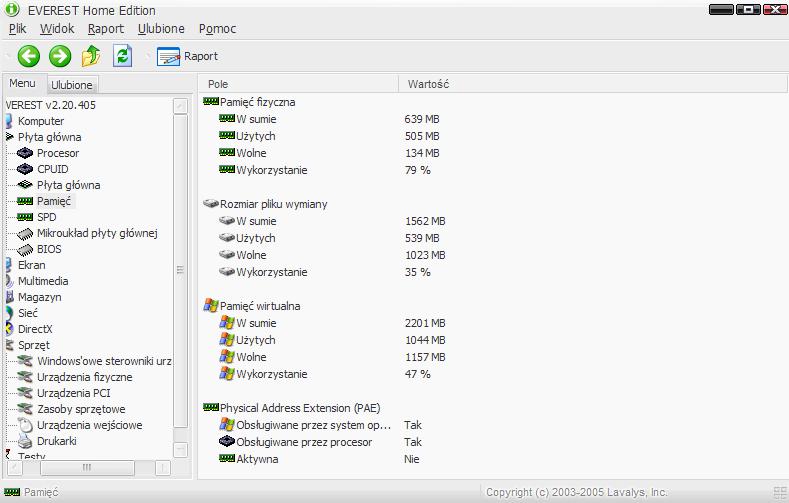Click the 134 MB free memory value
Screen dimensions: 789x503
click(x=422, y=153)
